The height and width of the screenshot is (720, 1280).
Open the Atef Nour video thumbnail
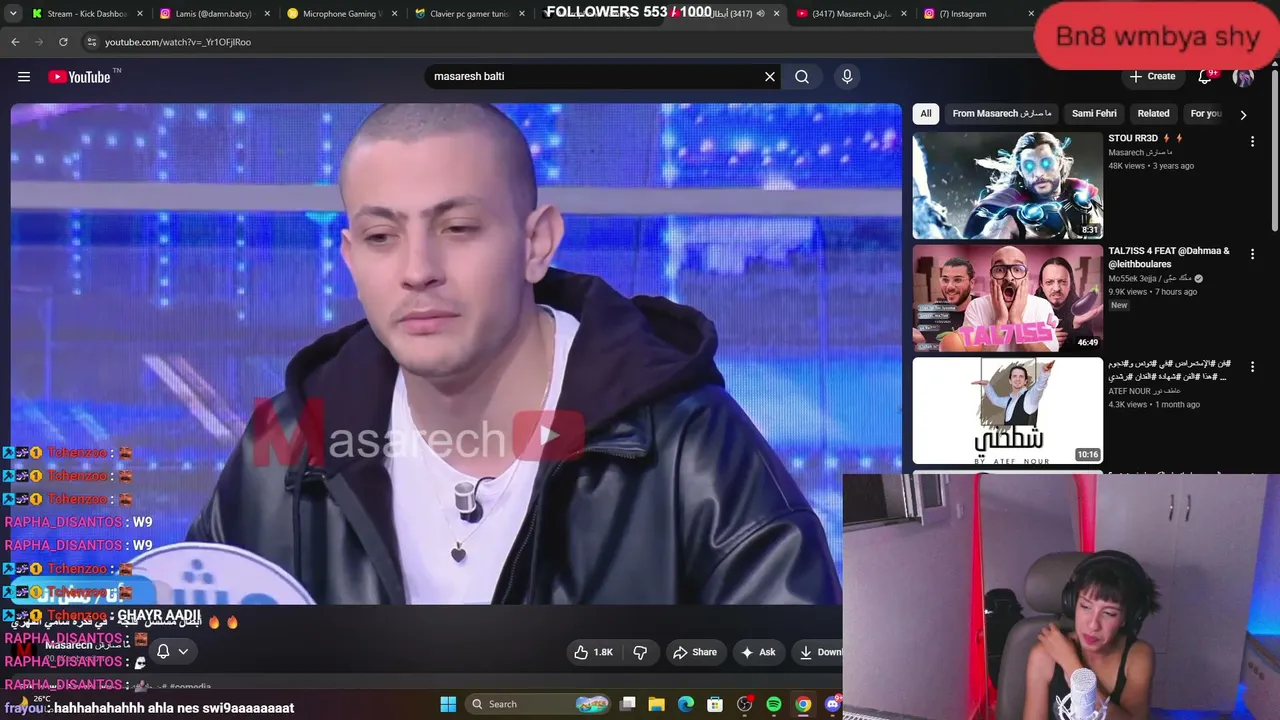pos(1008,410)
